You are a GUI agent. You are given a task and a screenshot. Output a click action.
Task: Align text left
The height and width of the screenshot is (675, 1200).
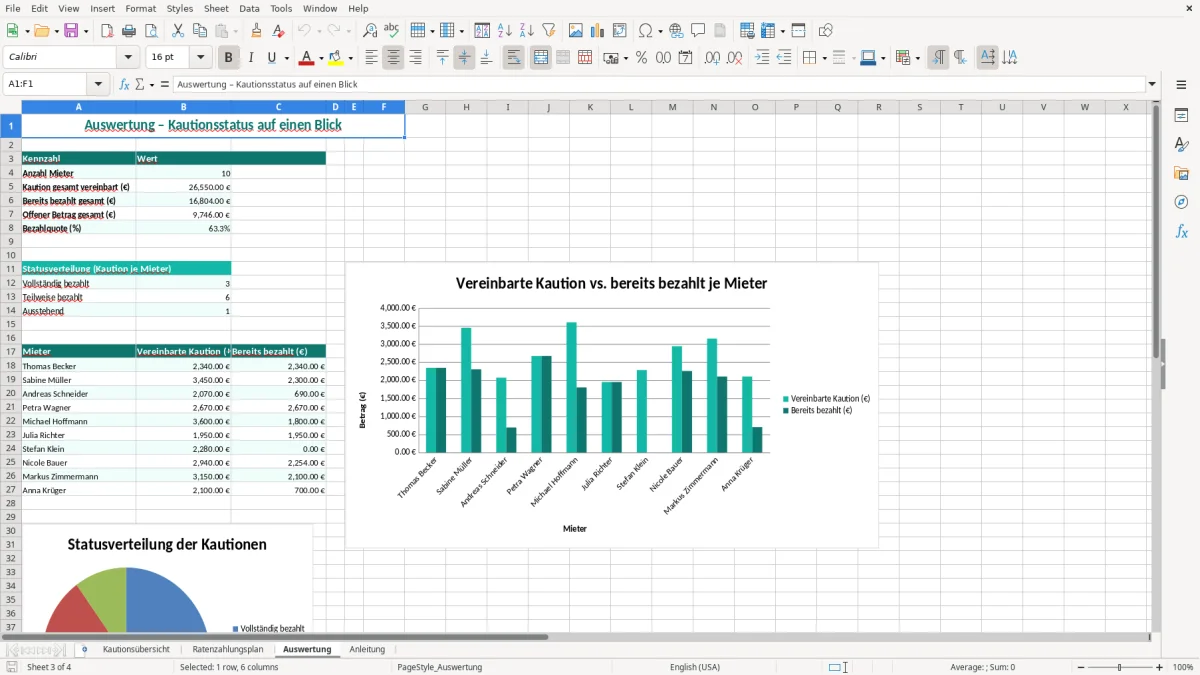point(371,58)
